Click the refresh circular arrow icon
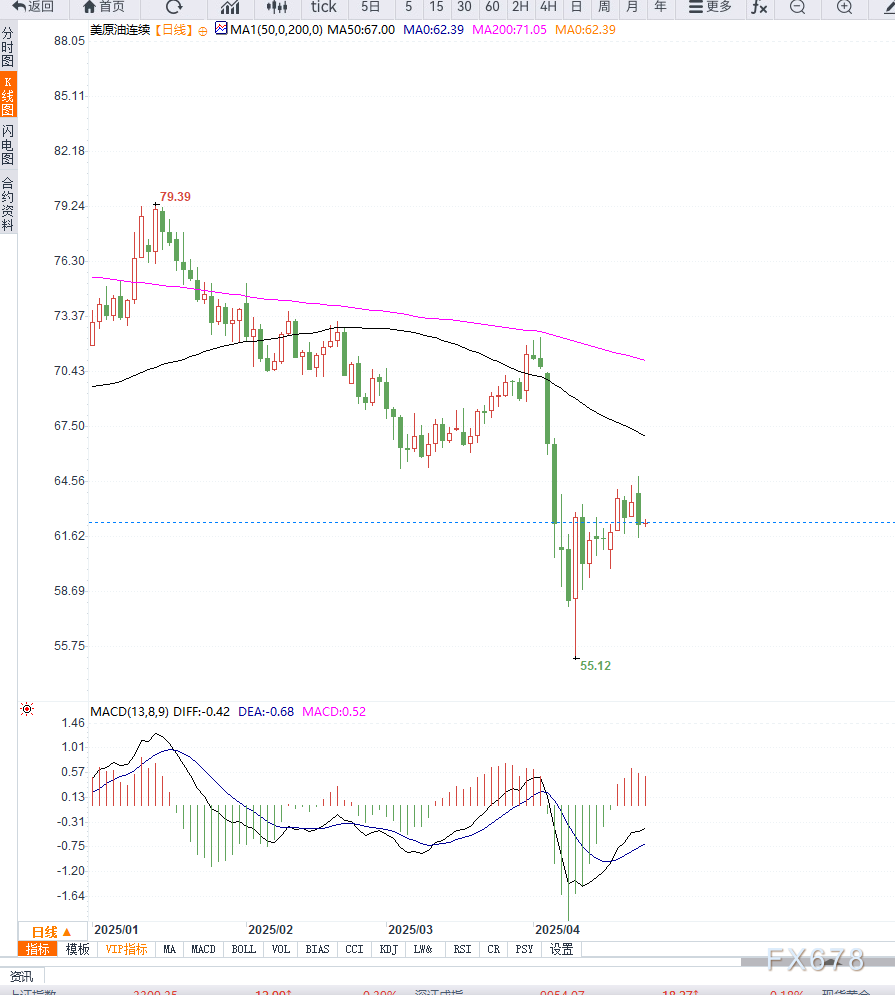This screenshot has height=995, width=895. point(174,7)
